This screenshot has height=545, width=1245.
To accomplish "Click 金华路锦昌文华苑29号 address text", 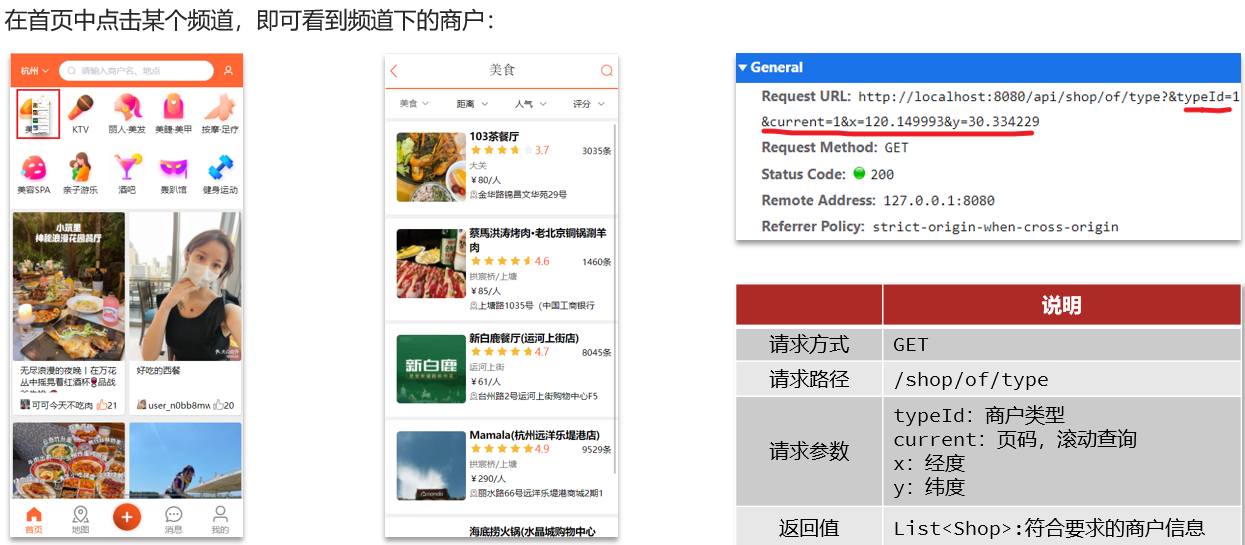I will pyautogui.click(x=522, y=194).
